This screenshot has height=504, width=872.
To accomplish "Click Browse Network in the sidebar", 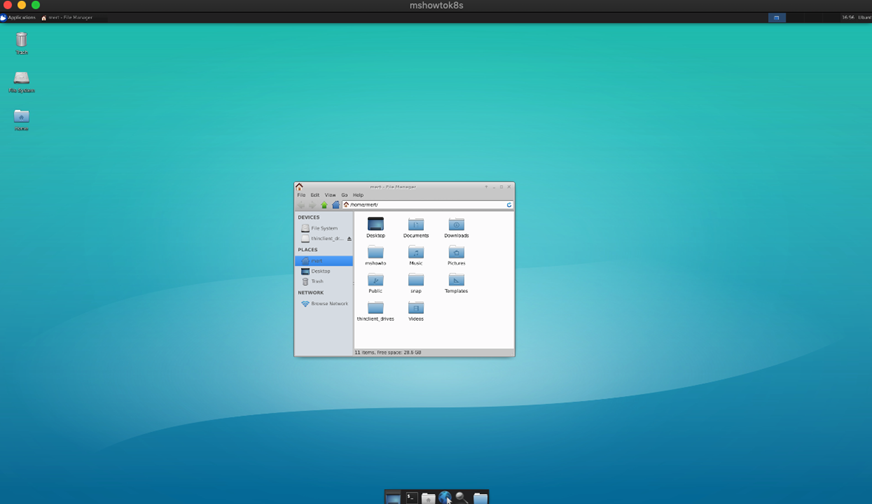I will 324,304.
